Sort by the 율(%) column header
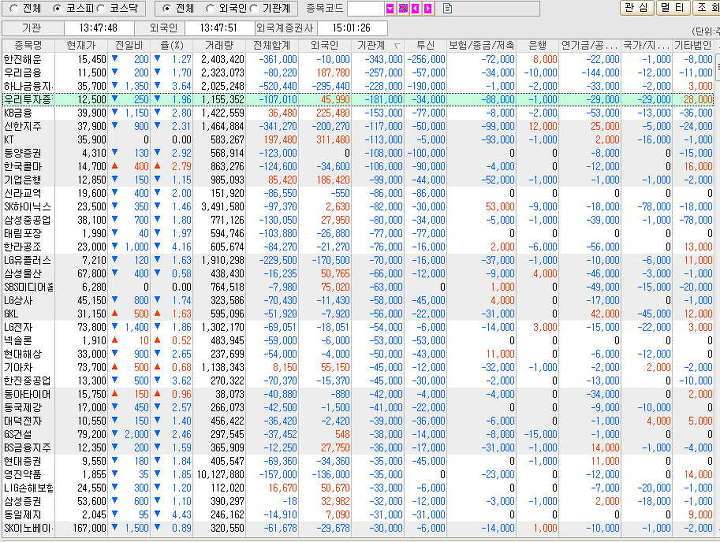 click(171, 45)
